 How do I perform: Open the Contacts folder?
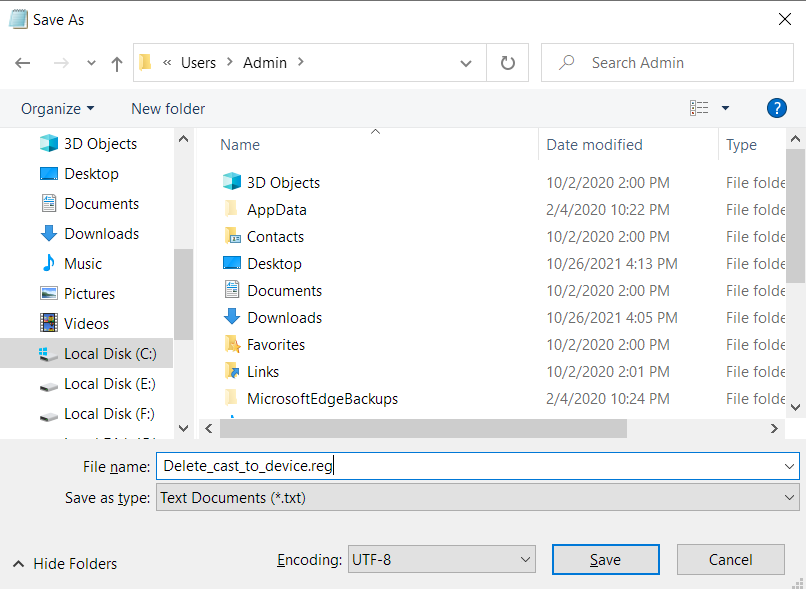[275, 236]
